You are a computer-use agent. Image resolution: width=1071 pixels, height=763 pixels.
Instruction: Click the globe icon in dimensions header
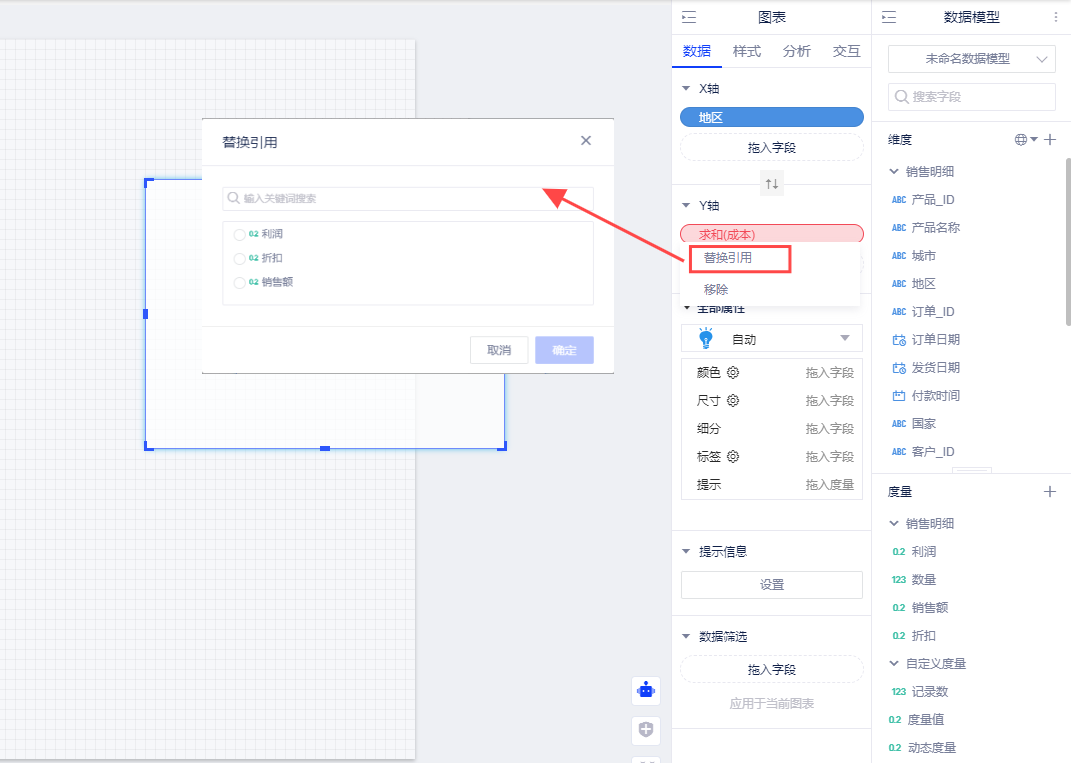(1021, 140)
